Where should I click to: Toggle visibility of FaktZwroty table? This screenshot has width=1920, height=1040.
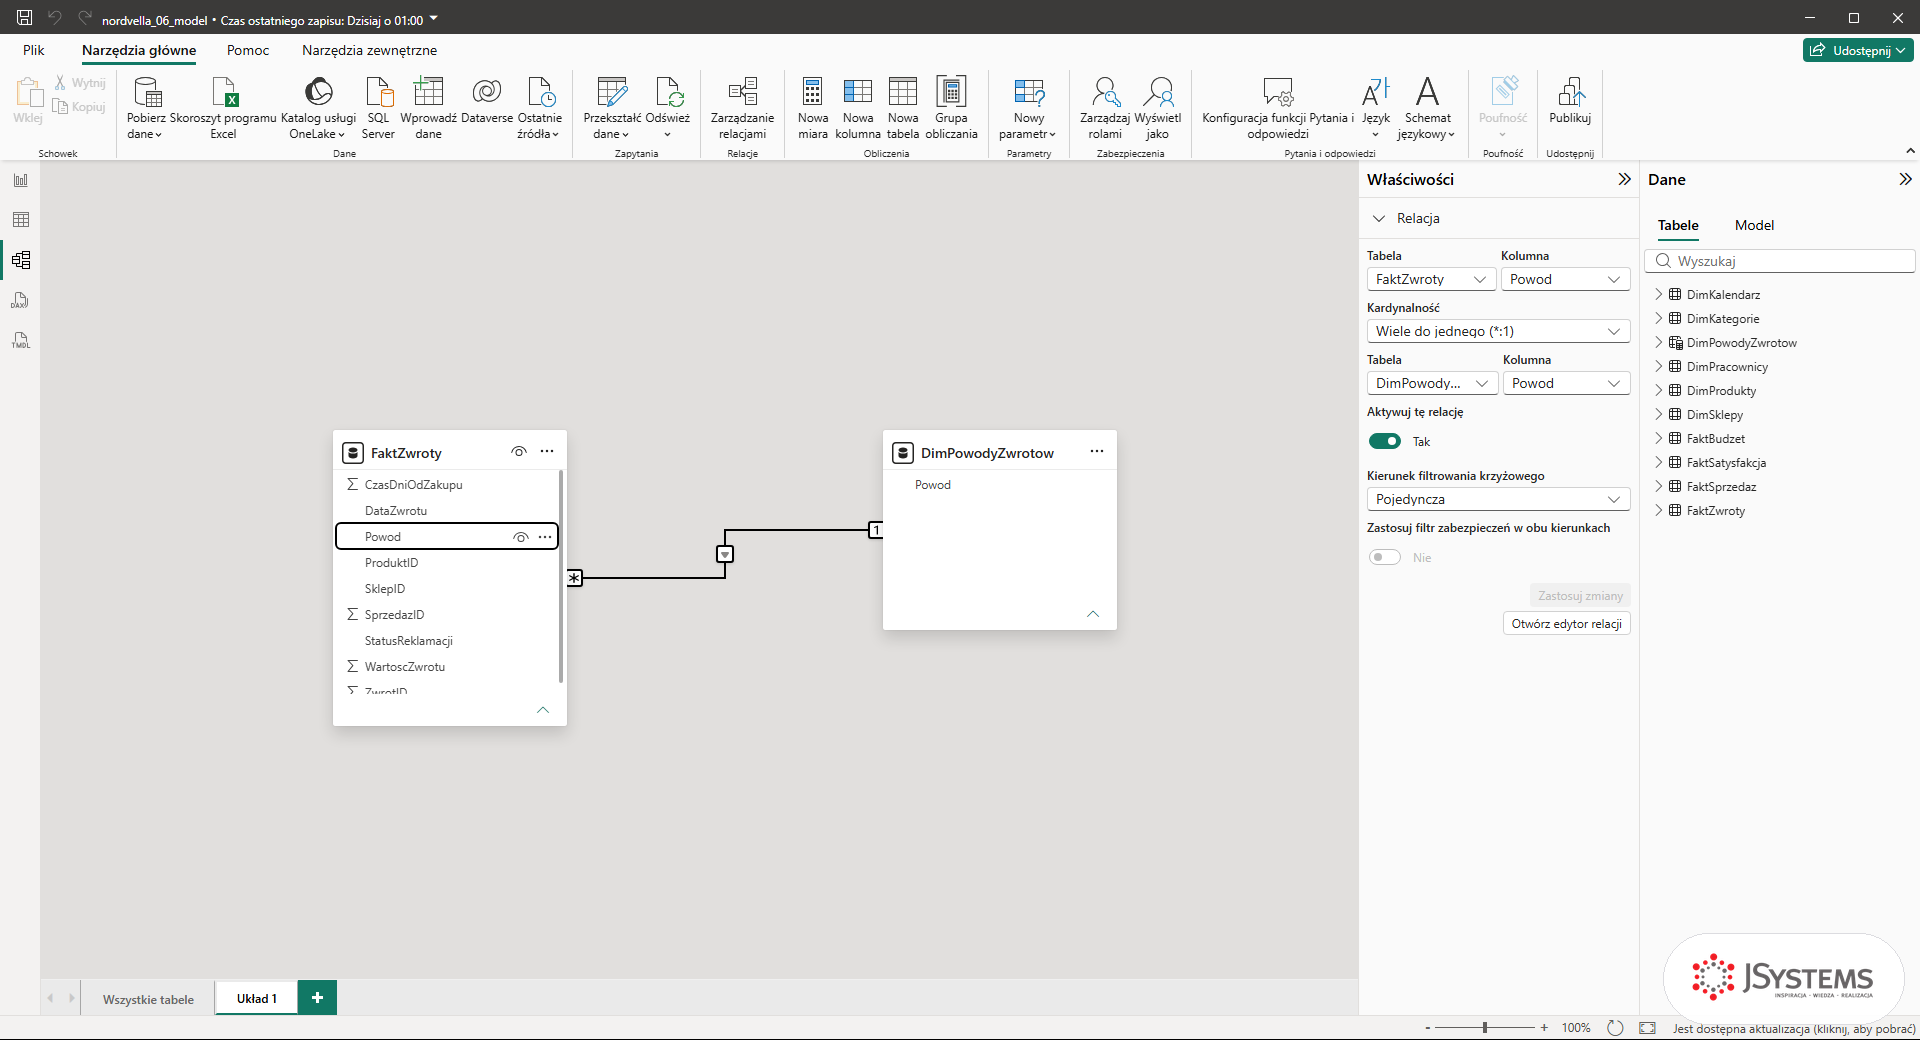(519, 452)
